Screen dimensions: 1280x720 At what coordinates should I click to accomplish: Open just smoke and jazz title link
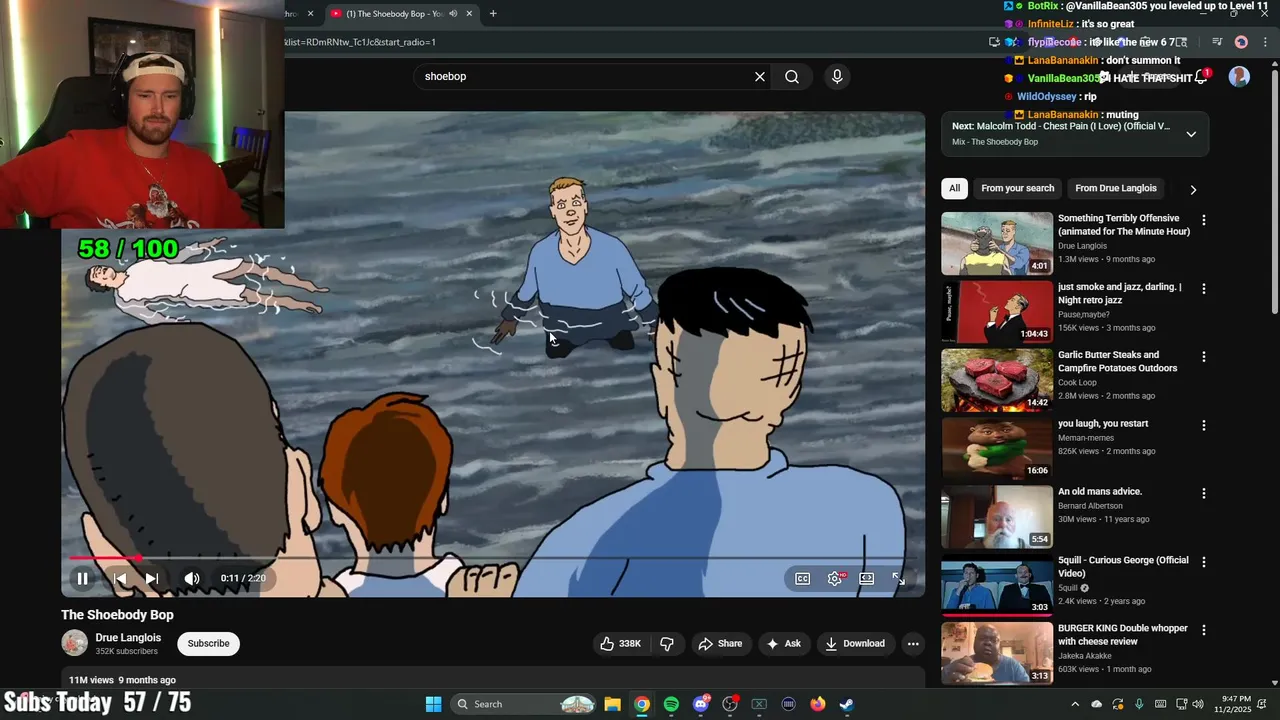tap(1120, 293)
